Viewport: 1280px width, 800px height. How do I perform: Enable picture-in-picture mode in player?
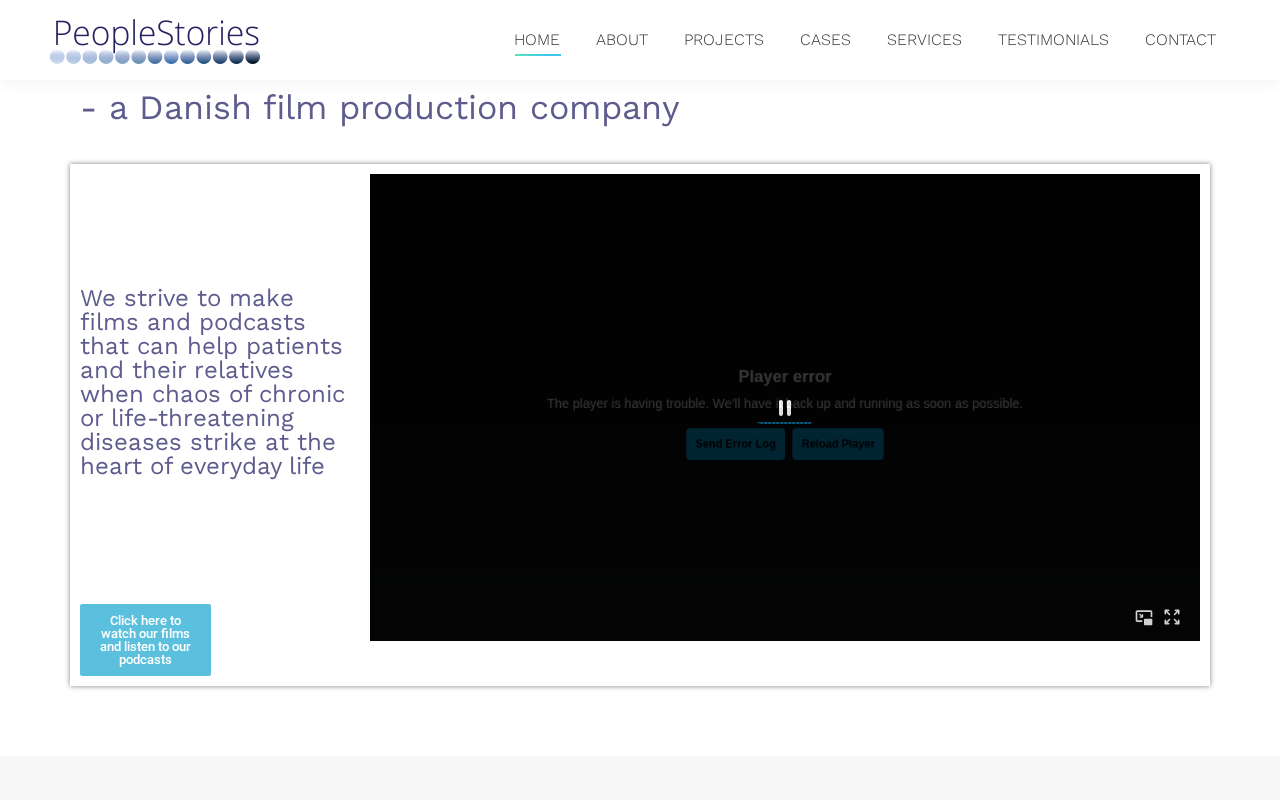point(1144,617)
